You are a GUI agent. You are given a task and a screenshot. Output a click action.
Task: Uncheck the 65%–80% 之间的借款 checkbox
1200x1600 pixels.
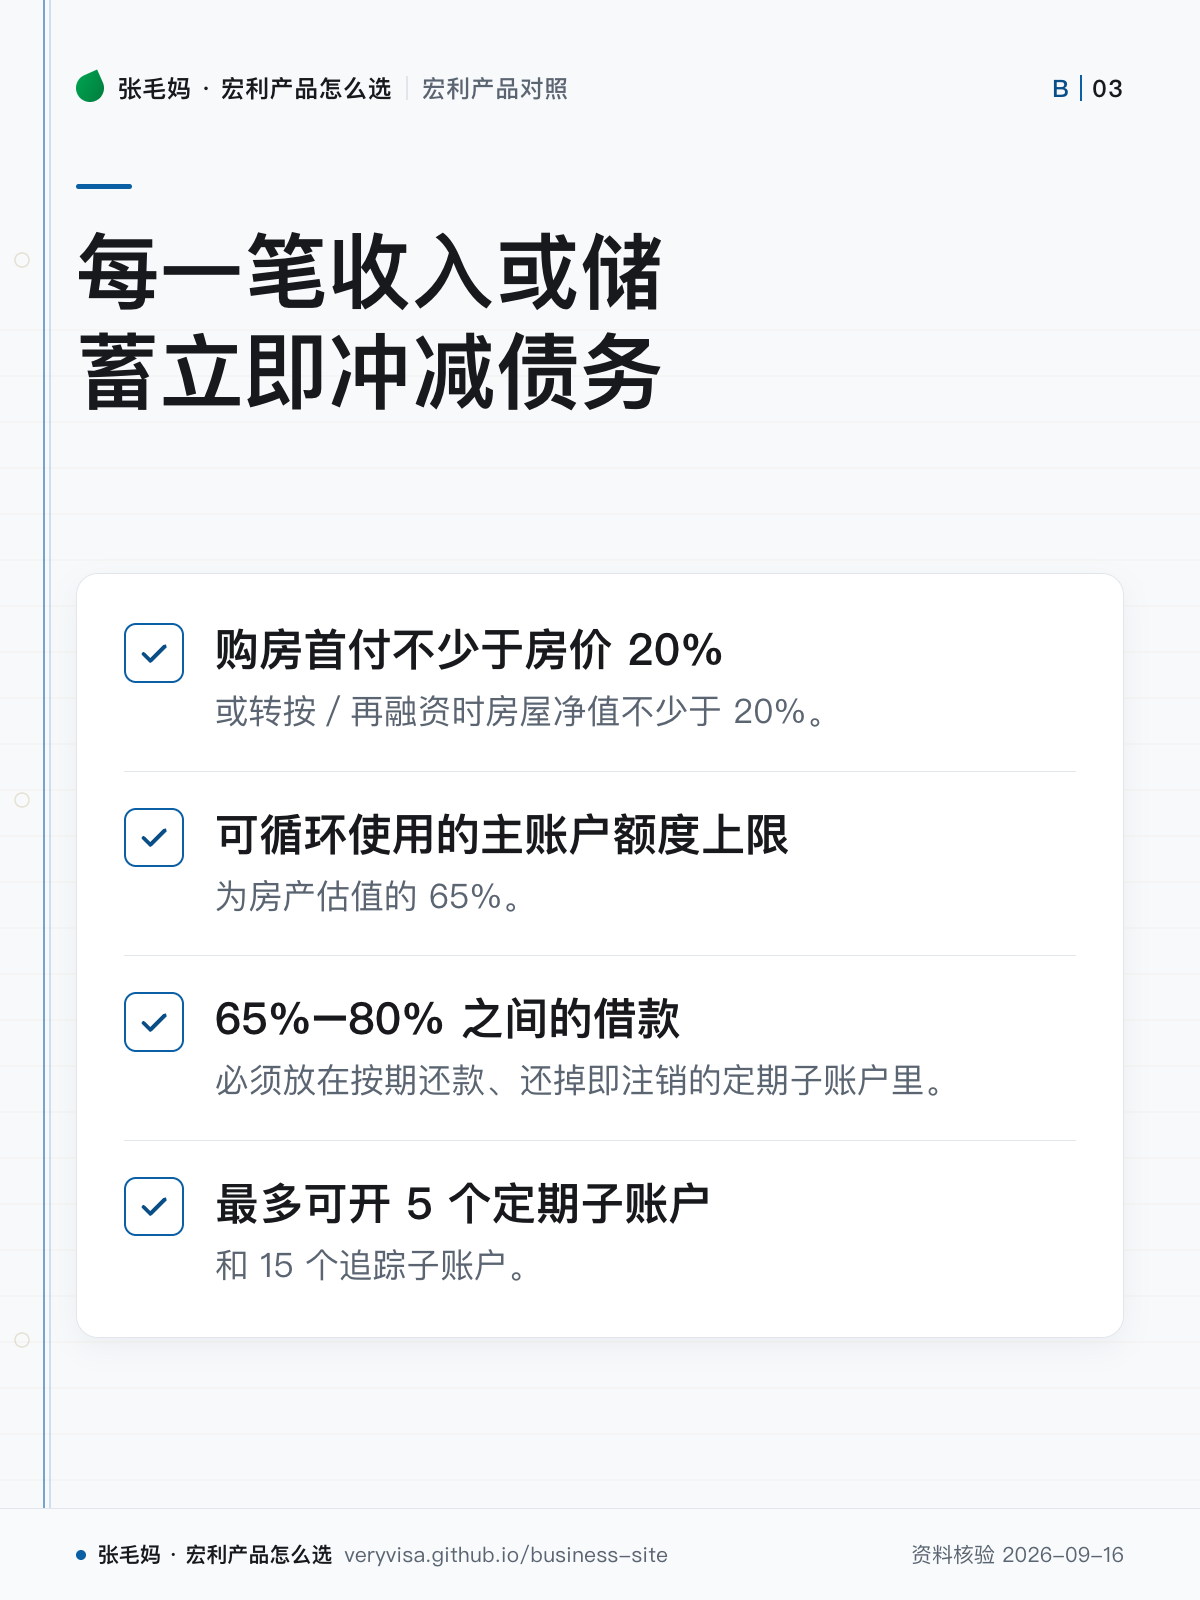154,1022
